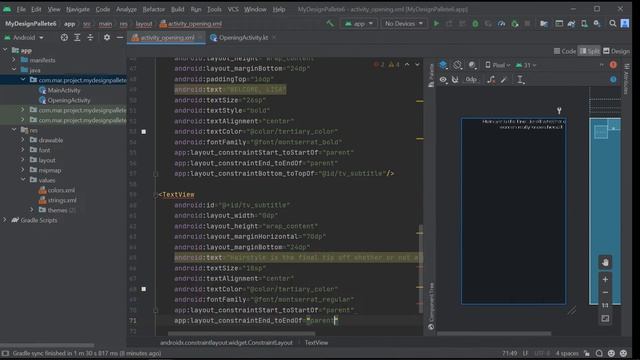The height and width of the screenshot is (360, 640).
Task: Reset design preview zoom to 1:1
Action: pos(605,305)
